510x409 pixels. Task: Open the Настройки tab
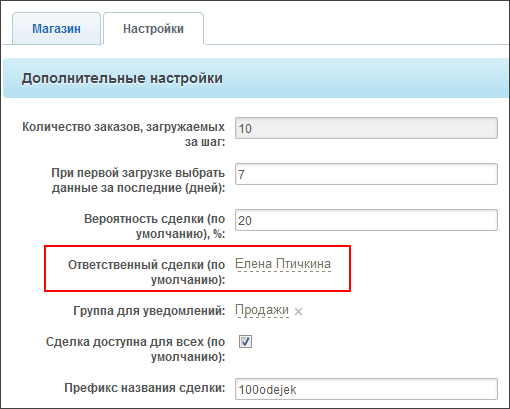[x=153, y=29]
